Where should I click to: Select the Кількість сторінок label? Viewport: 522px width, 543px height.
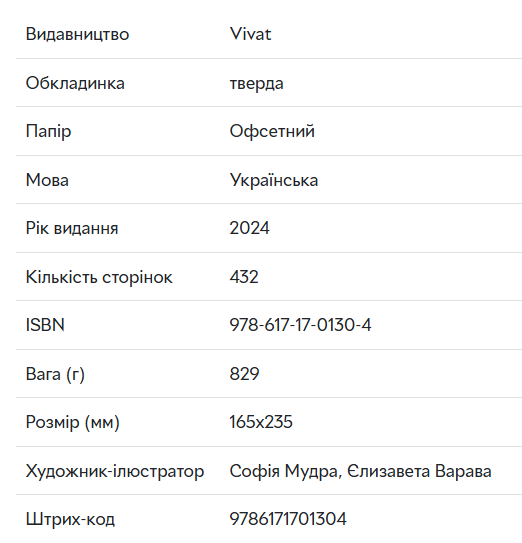coord(99,277)
